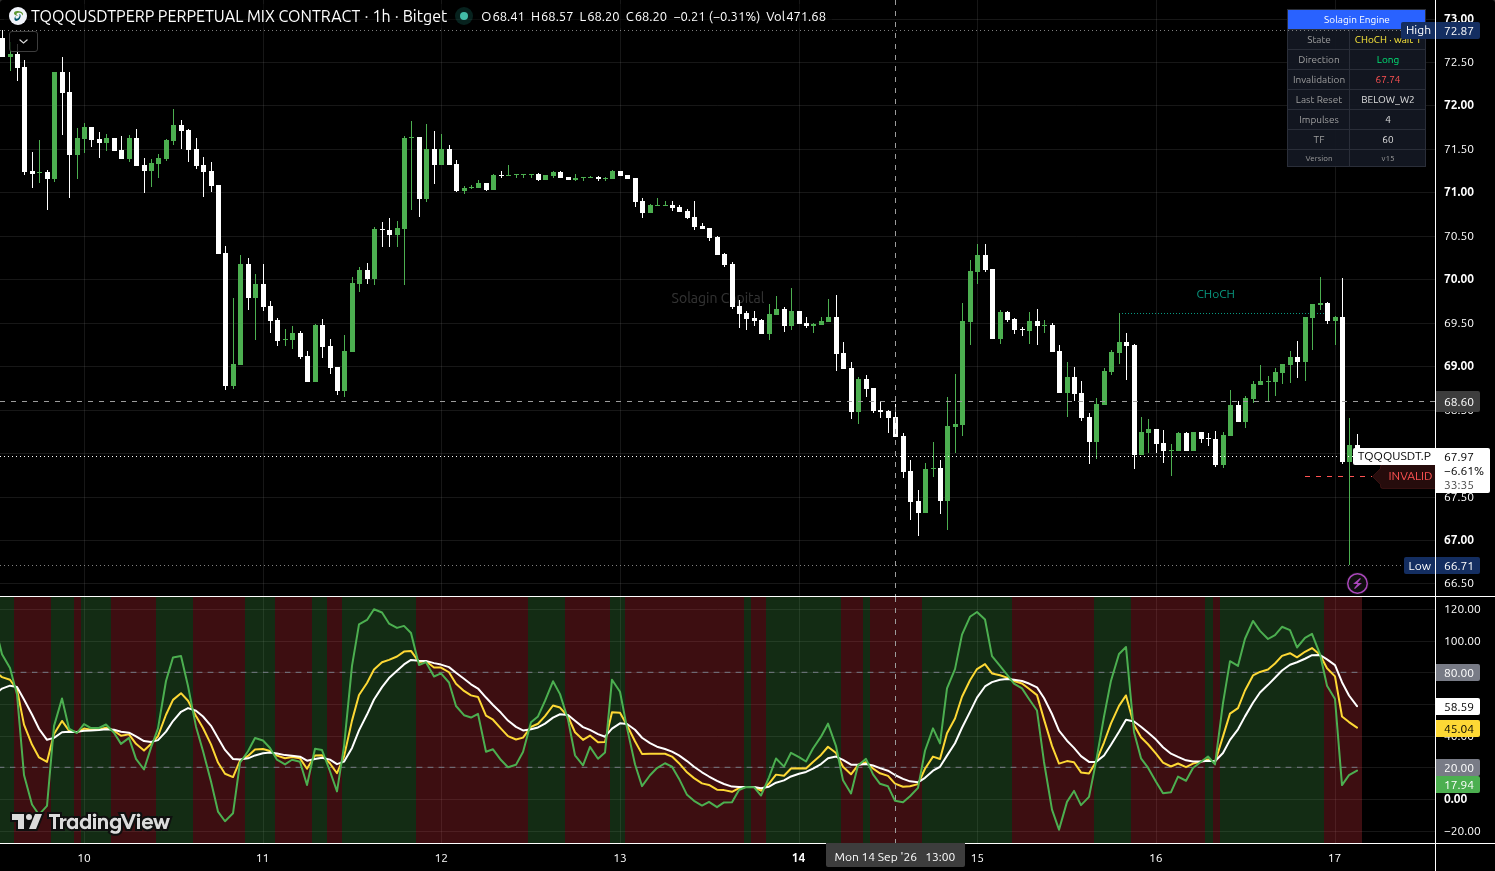1495x871 pixels.
Task: Click the 72.00 price axis label
Action: (x=1458, y=105)
